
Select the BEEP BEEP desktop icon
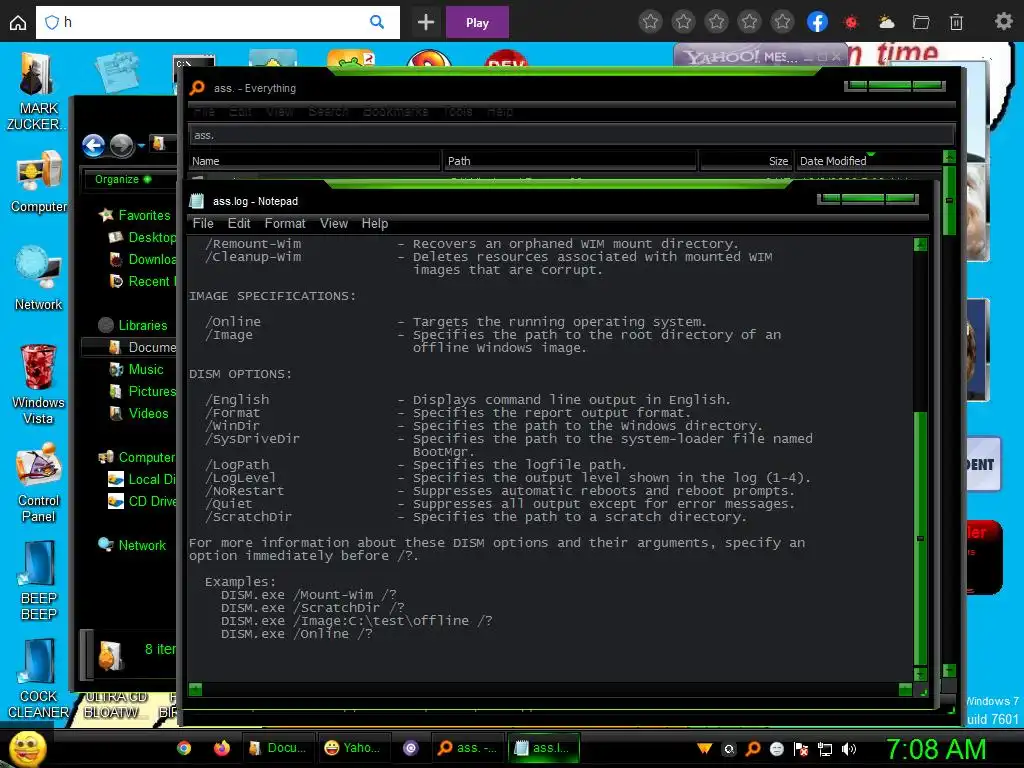[x=39, y=581]
